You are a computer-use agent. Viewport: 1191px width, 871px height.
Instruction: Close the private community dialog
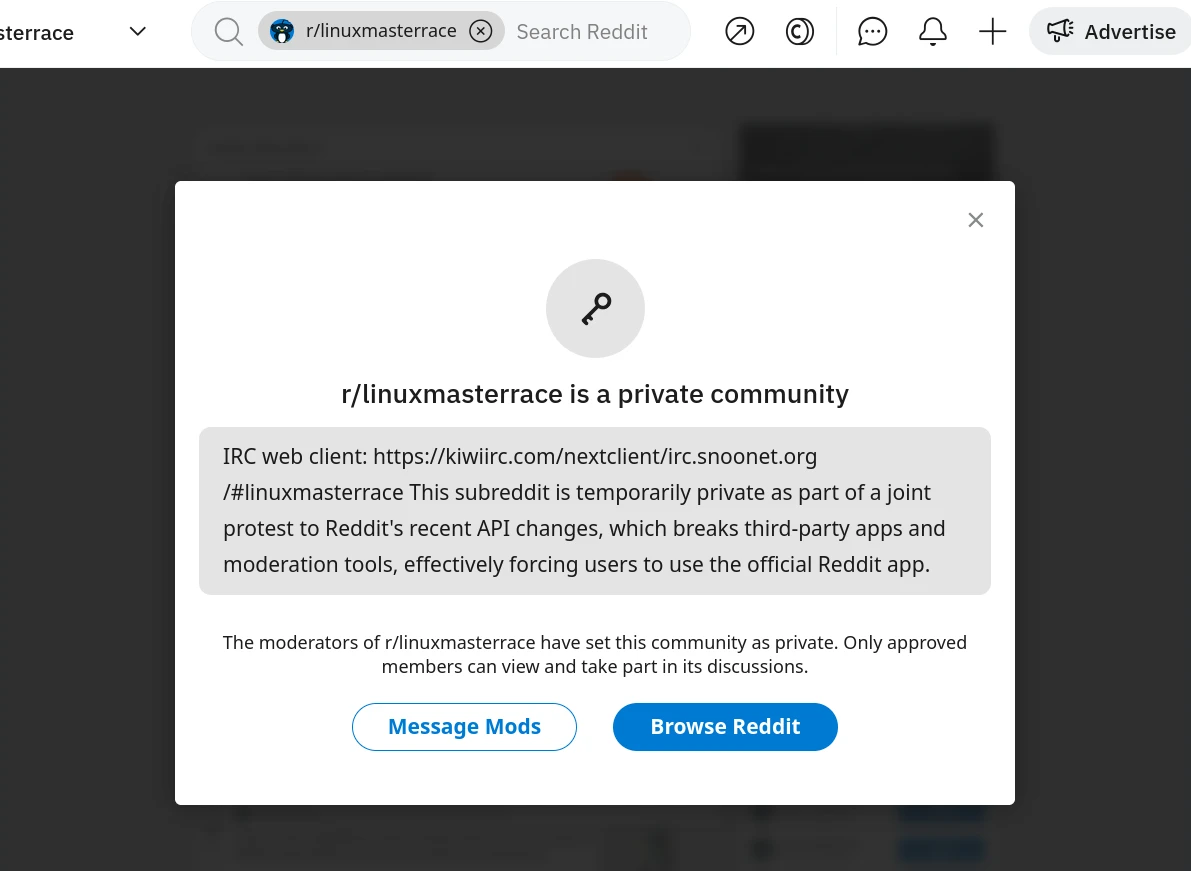976,220
